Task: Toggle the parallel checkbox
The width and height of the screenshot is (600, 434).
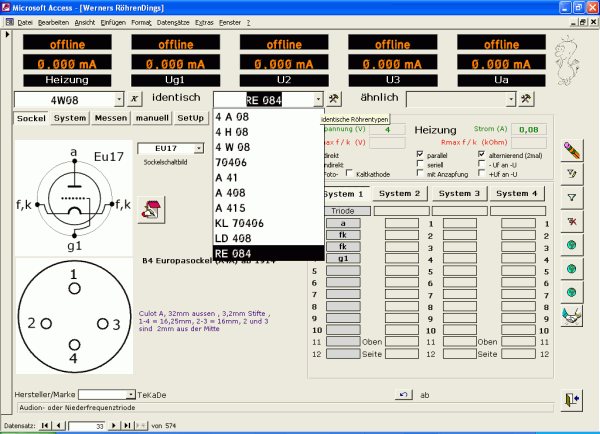Action: [x=420, y=154]
